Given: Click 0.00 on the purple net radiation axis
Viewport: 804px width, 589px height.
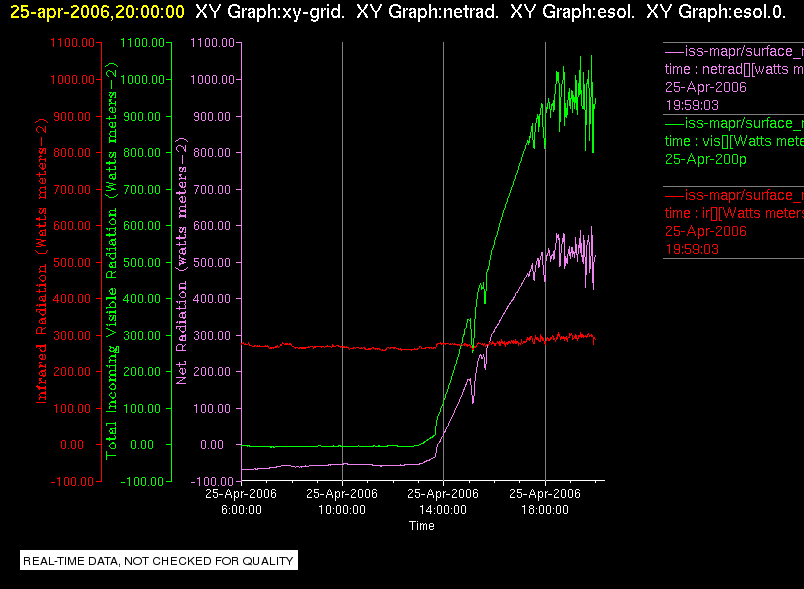Looking at the screenshot, I should coord(212,445).
